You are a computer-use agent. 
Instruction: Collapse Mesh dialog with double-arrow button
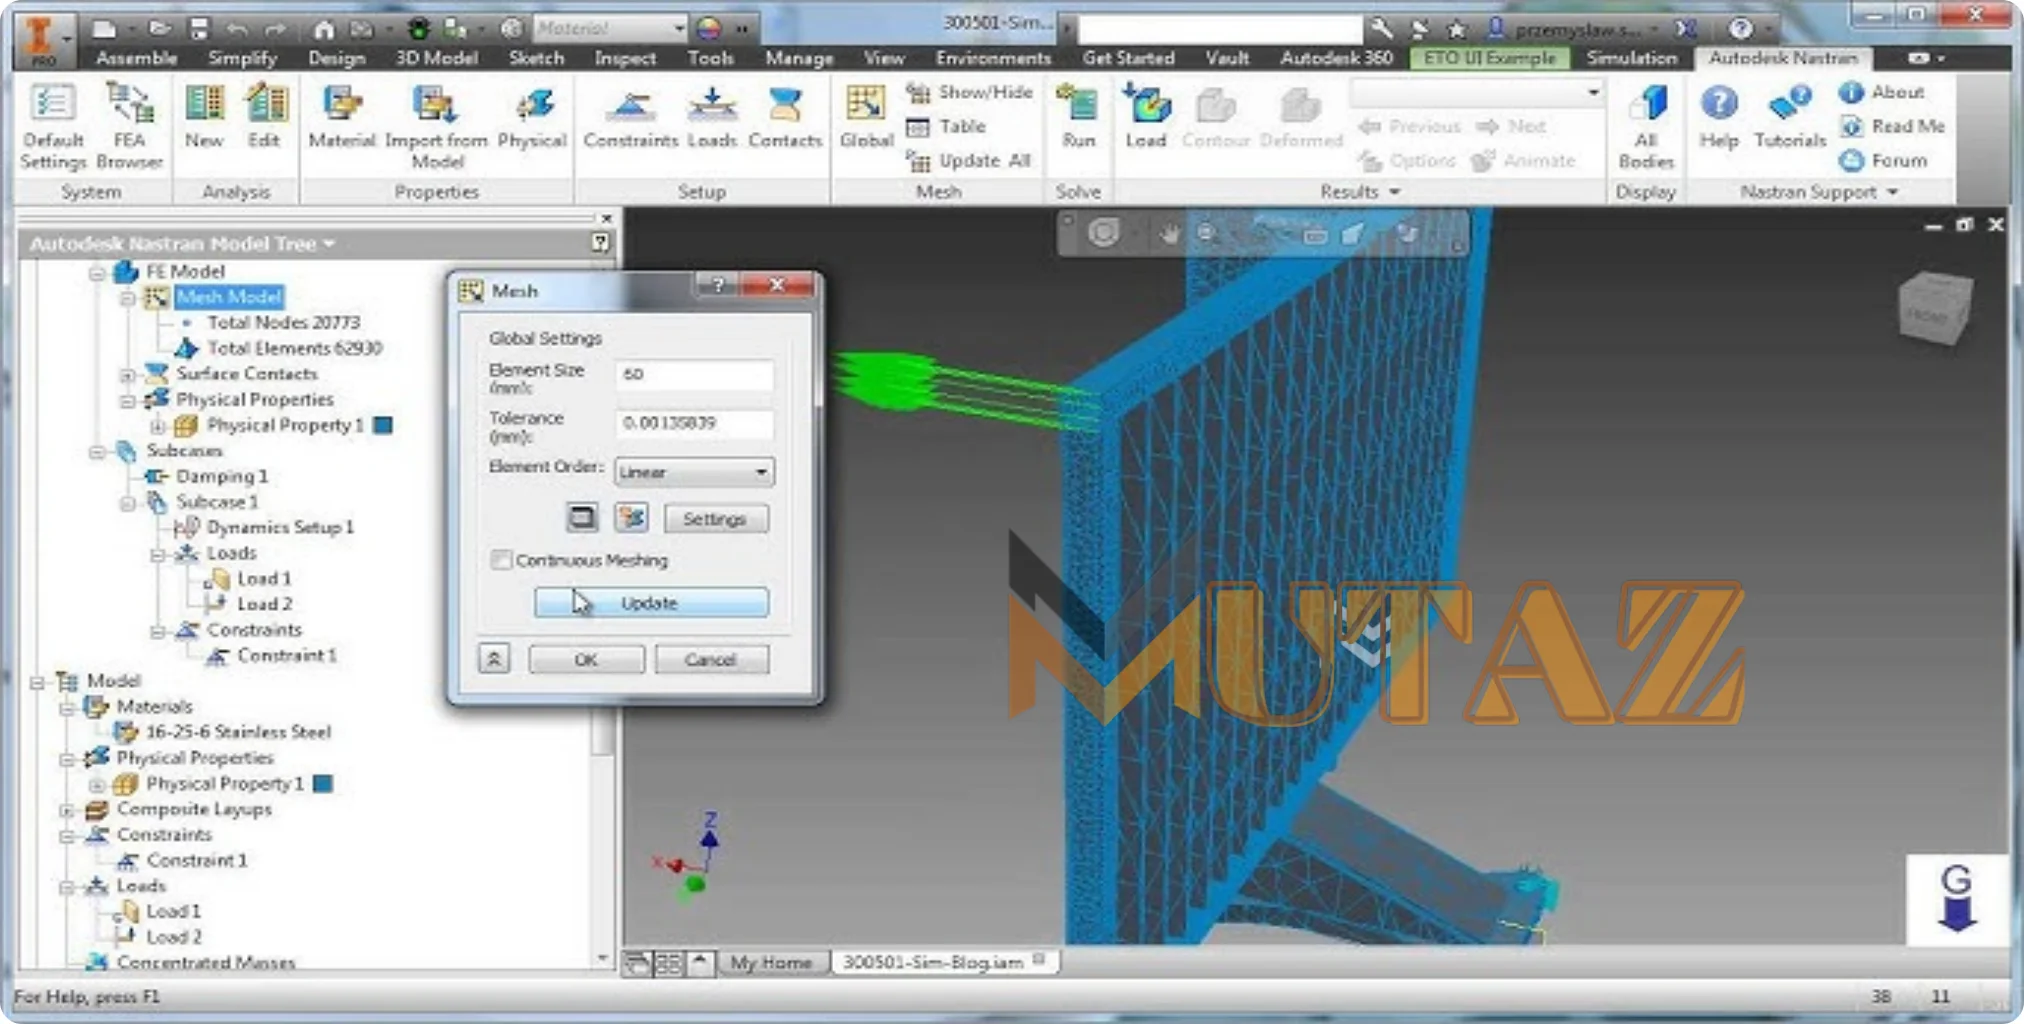494,658
